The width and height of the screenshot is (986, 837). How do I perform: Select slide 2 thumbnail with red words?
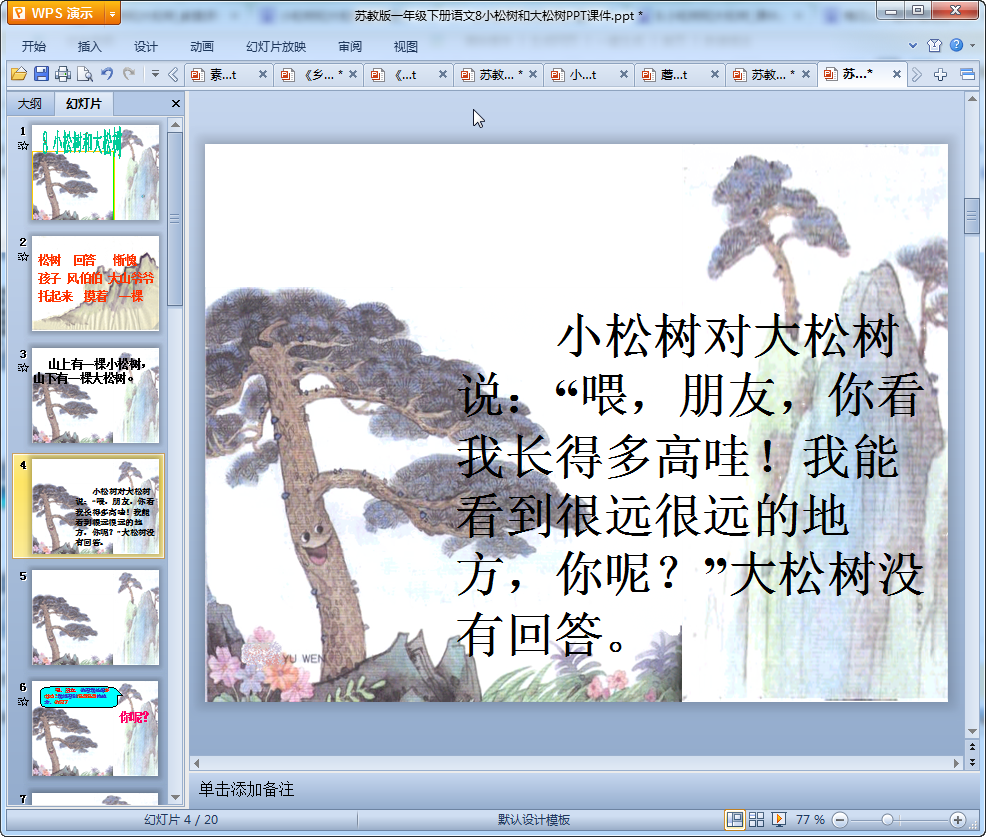click(96, 284)
